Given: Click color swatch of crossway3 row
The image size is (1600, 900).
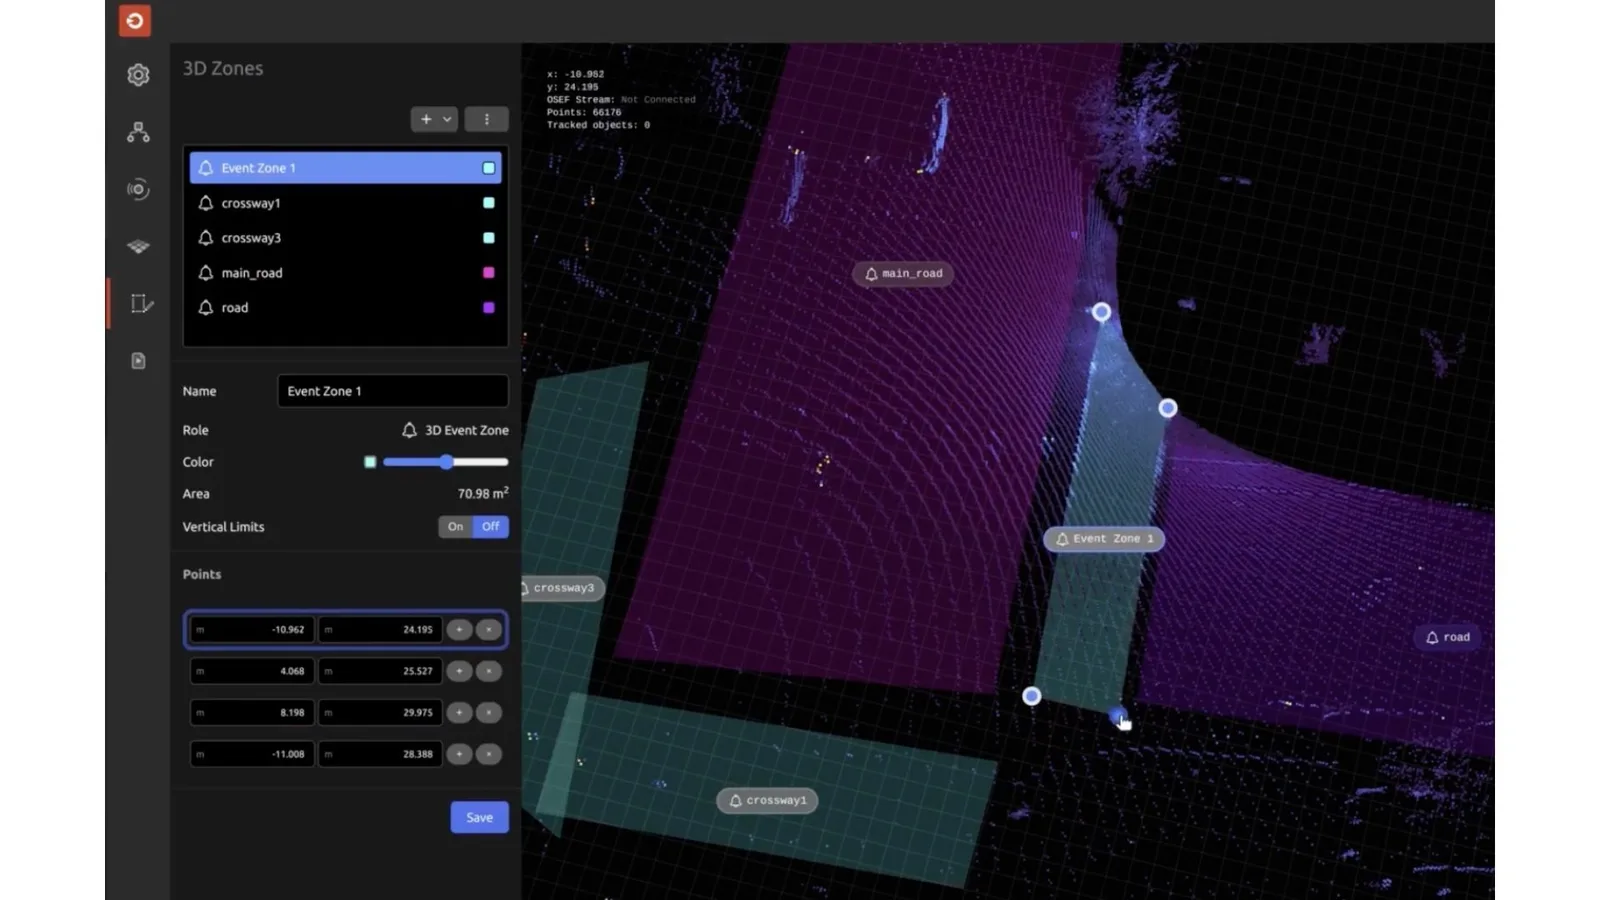Looking at the screenshot, I should pos(489,238).
